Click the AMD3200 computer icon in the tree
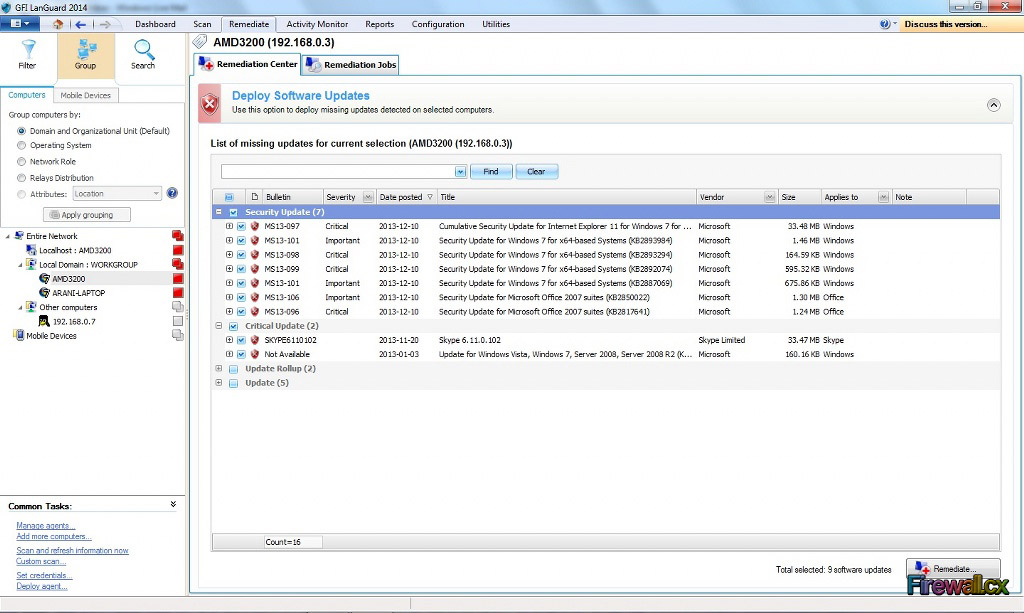Screen dimensions: 1024x613 44,279
